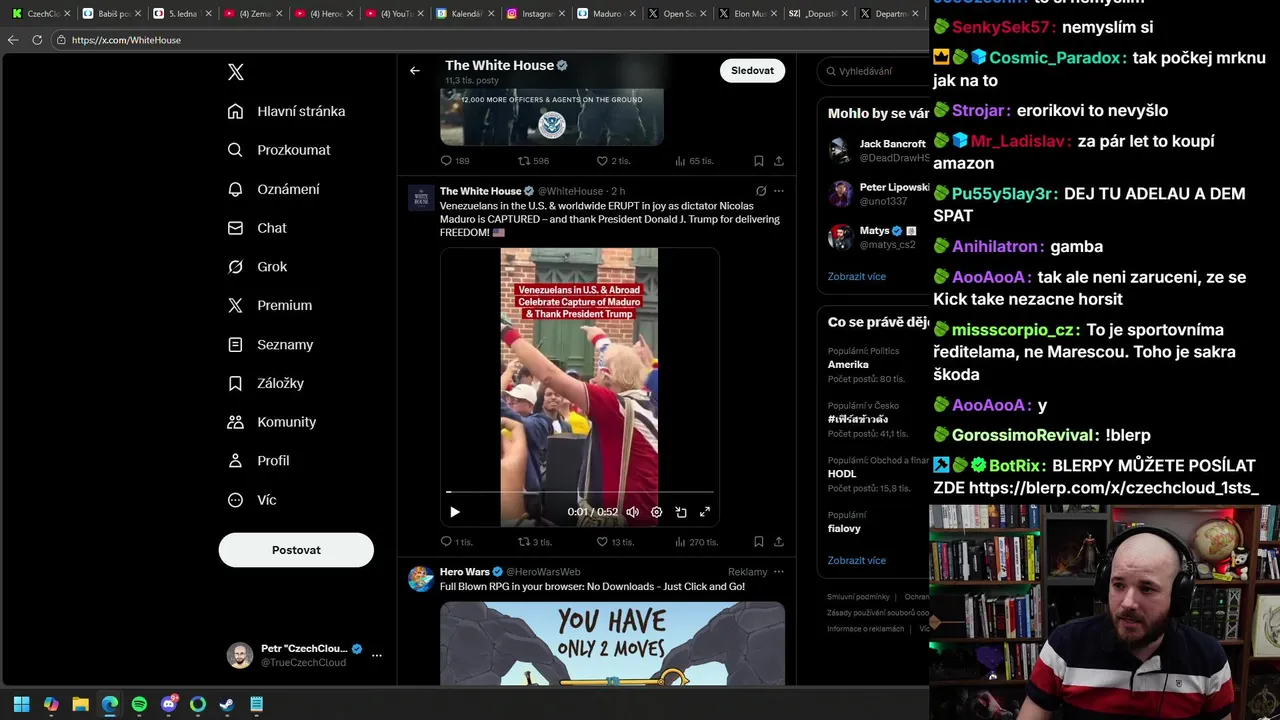Bookmark the Maduro captured post
The width and height of the screenshot is (1280, 720).
[759, 542]
